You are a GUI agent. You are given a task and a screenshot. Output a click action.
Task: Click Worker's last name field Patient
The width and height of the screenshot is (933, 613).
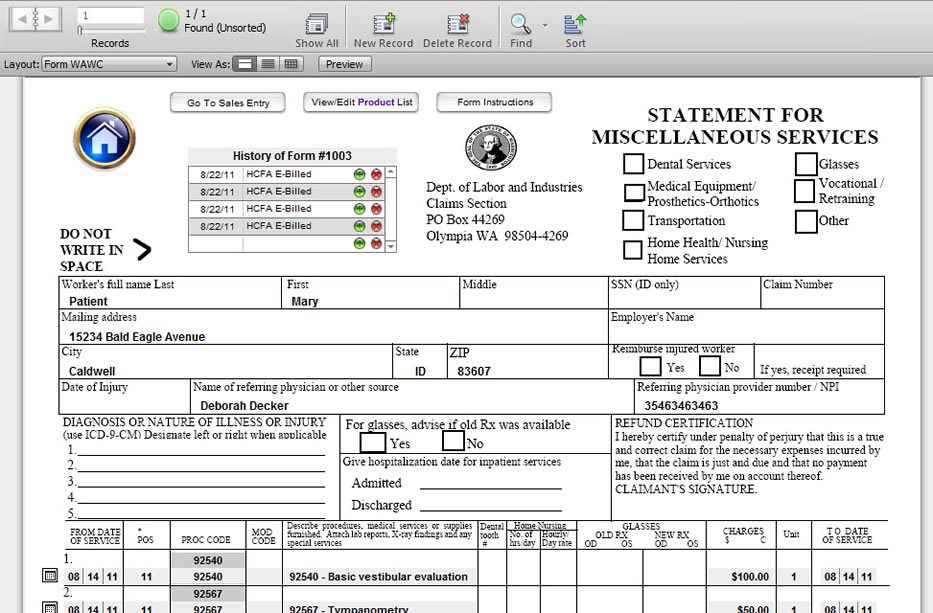(x=171, y=301)
